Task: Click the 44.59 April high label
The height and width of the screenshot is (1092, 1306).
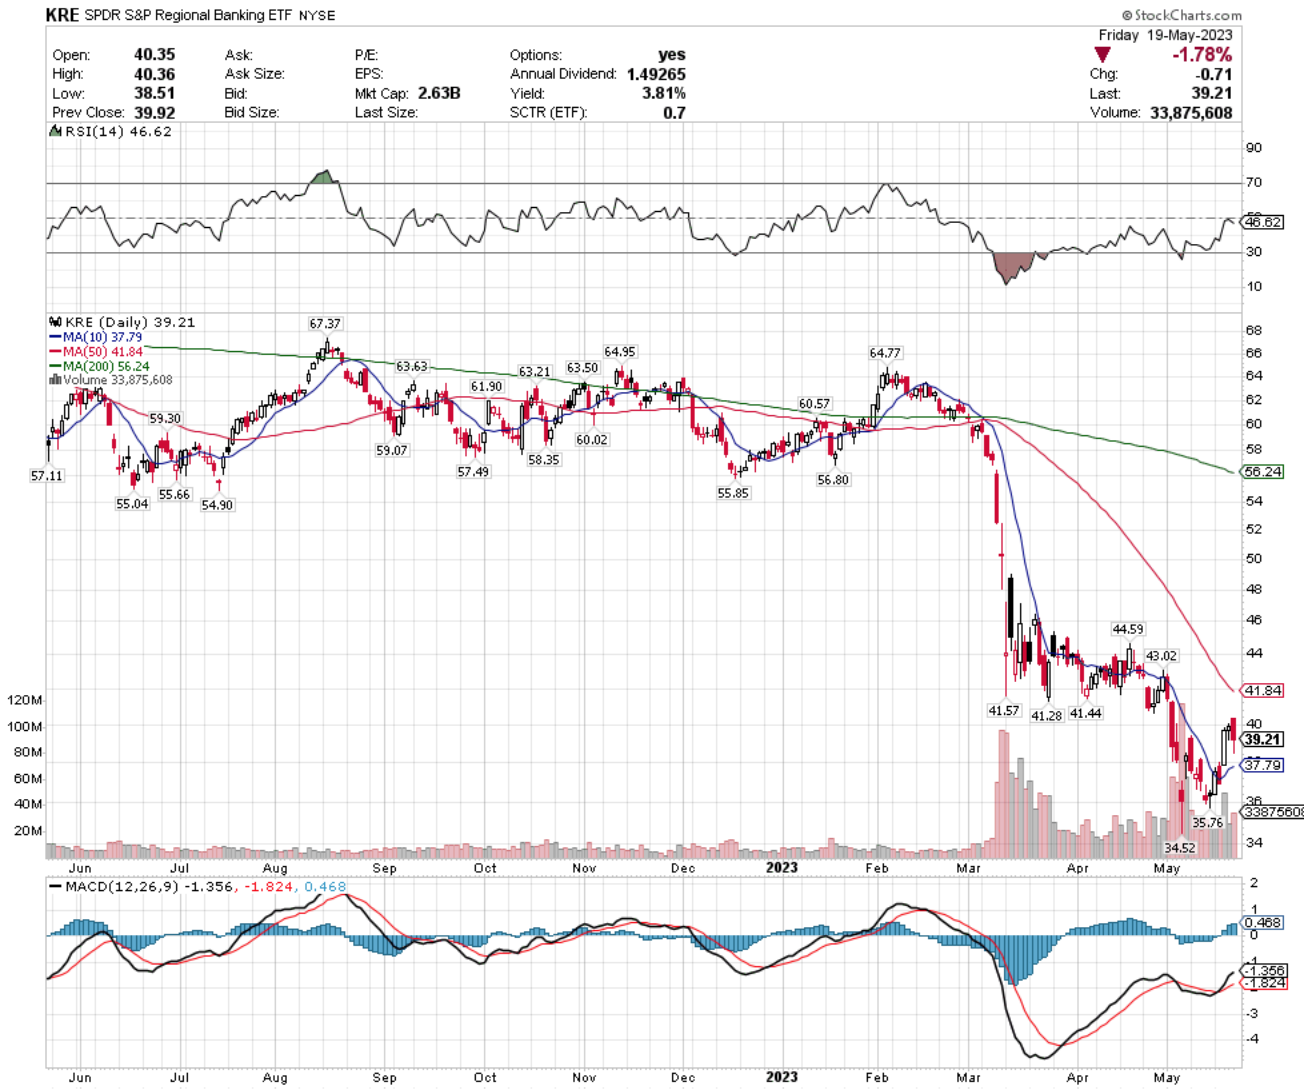Action: [x=1128, y=629]
